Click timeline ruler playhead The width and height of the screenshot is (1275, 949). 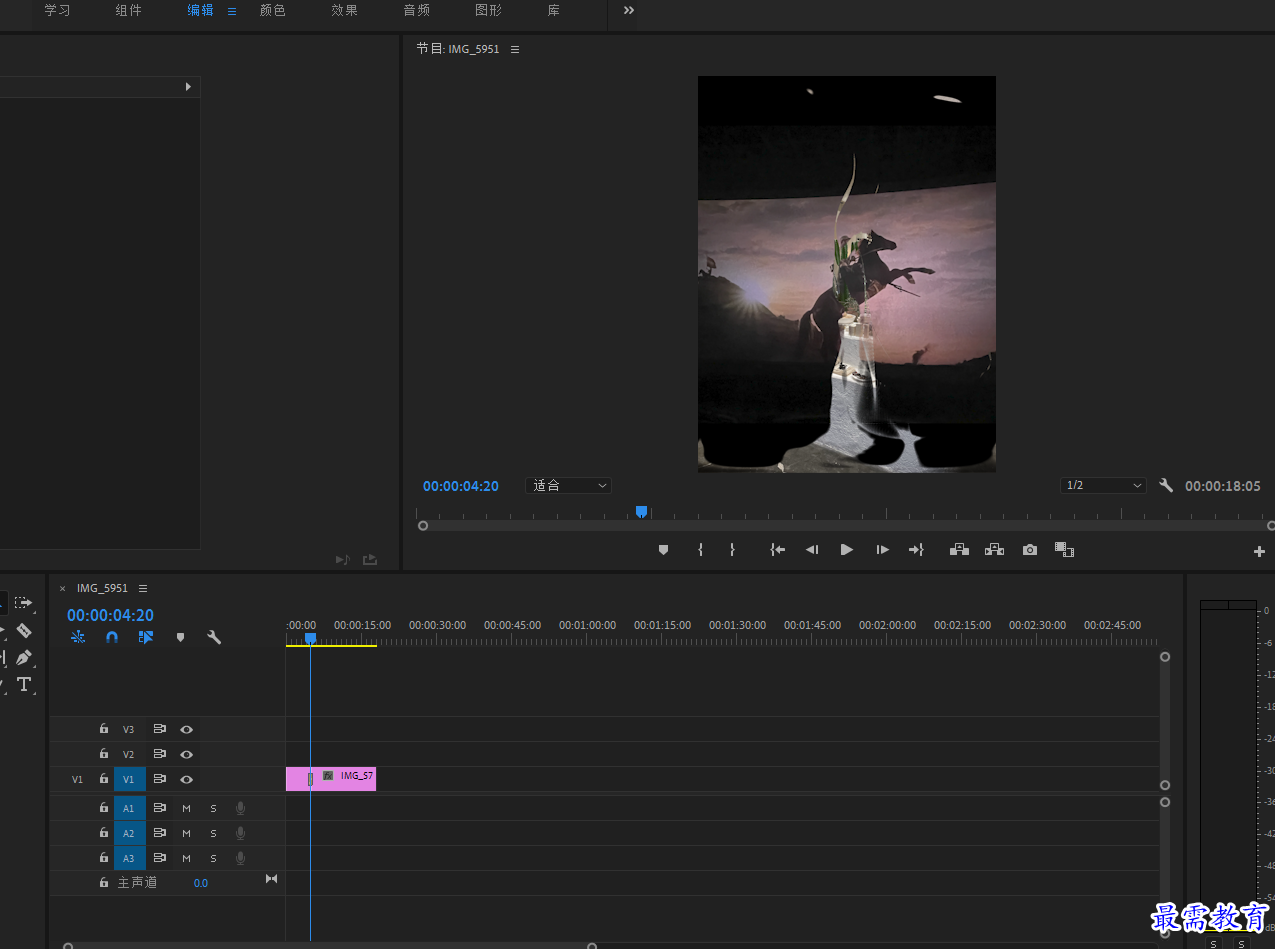coord(310,638)
